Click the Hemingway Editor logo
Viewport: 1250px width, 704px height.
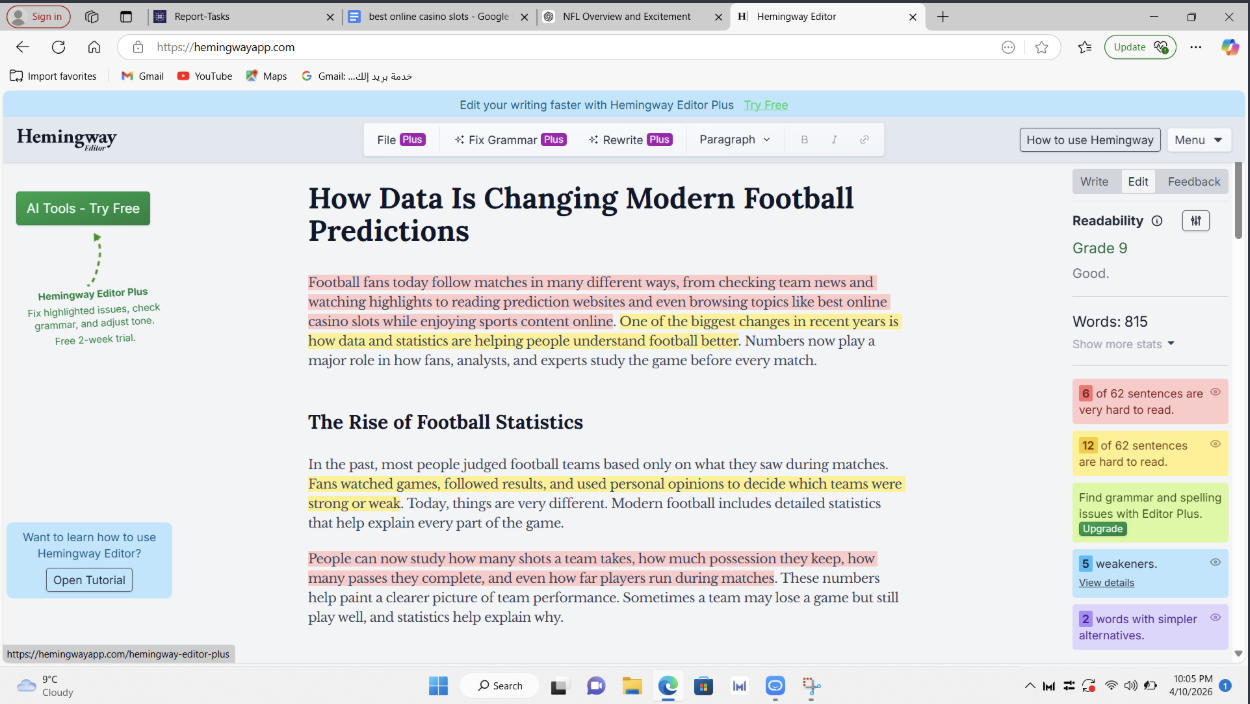[x=66, y=139]
